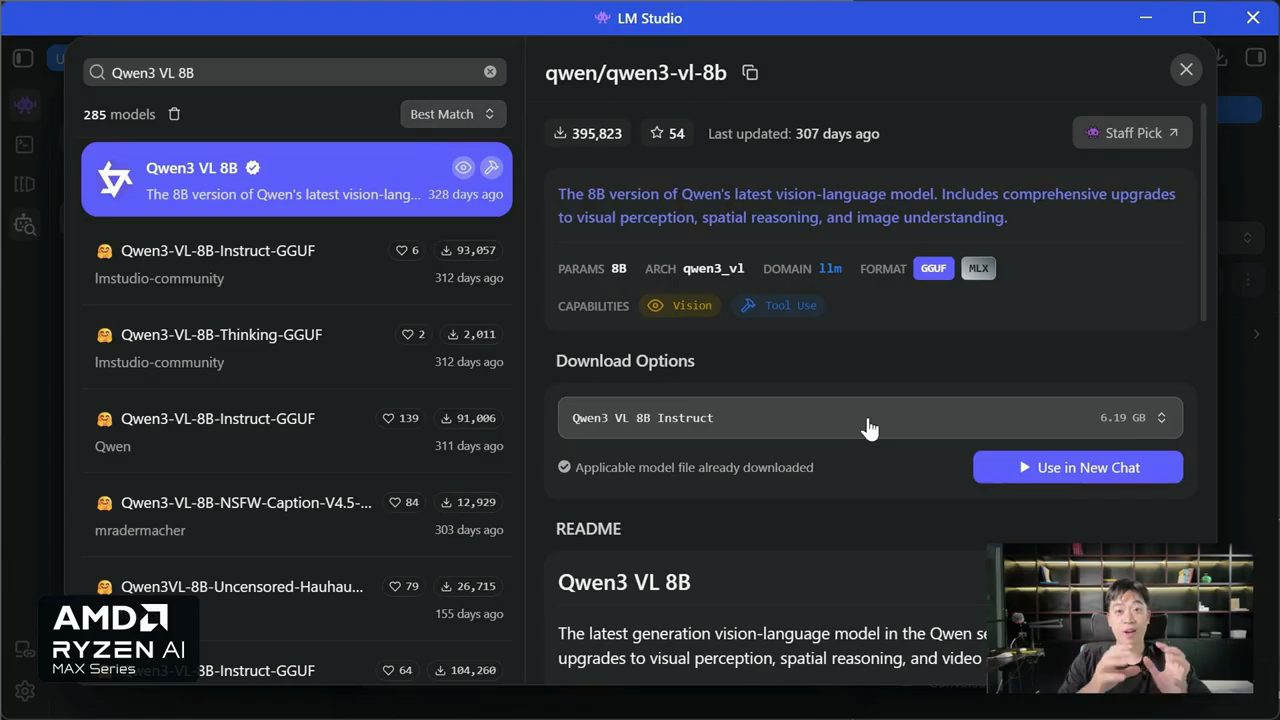Open the Staff Pick link
Screen dimensions: 1280x720
pyautogui.click(x=1132, y=132)
